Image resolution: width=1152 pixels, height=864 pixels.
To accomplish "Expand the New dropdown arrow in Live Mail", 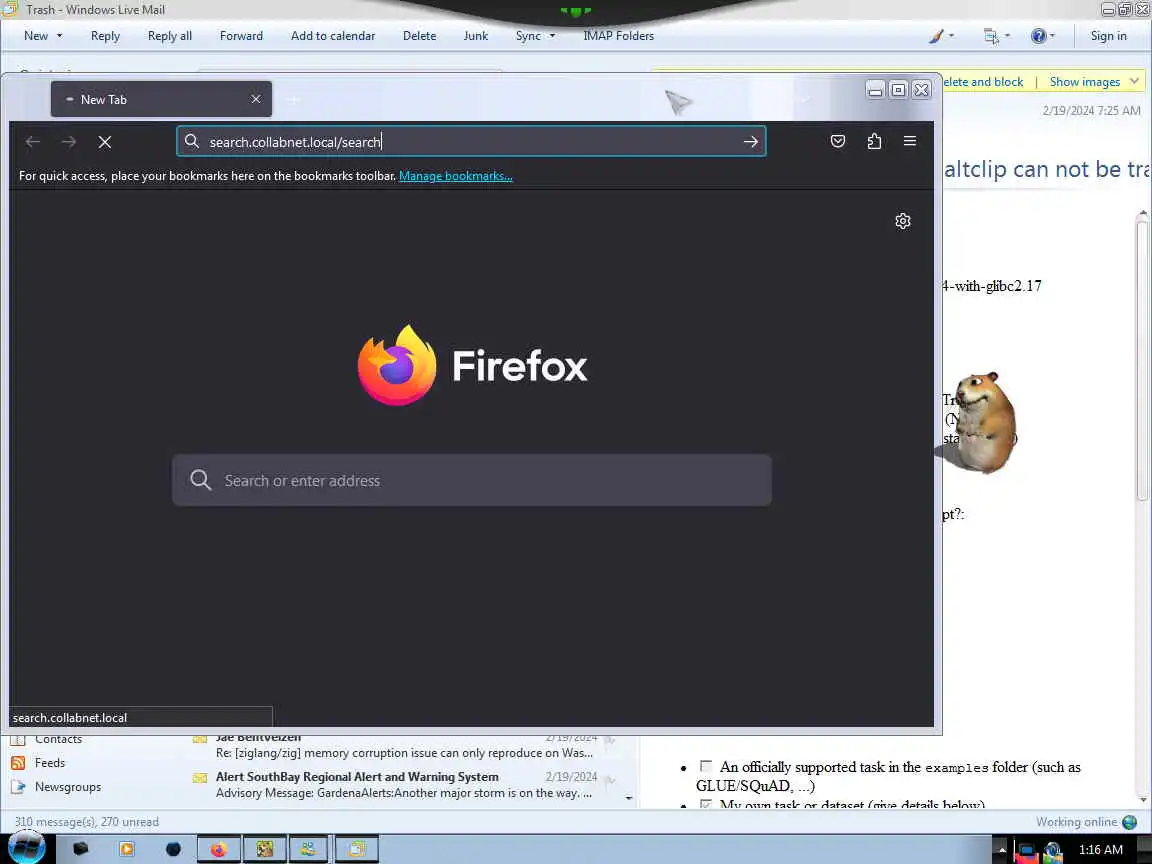I will [60, 36].
